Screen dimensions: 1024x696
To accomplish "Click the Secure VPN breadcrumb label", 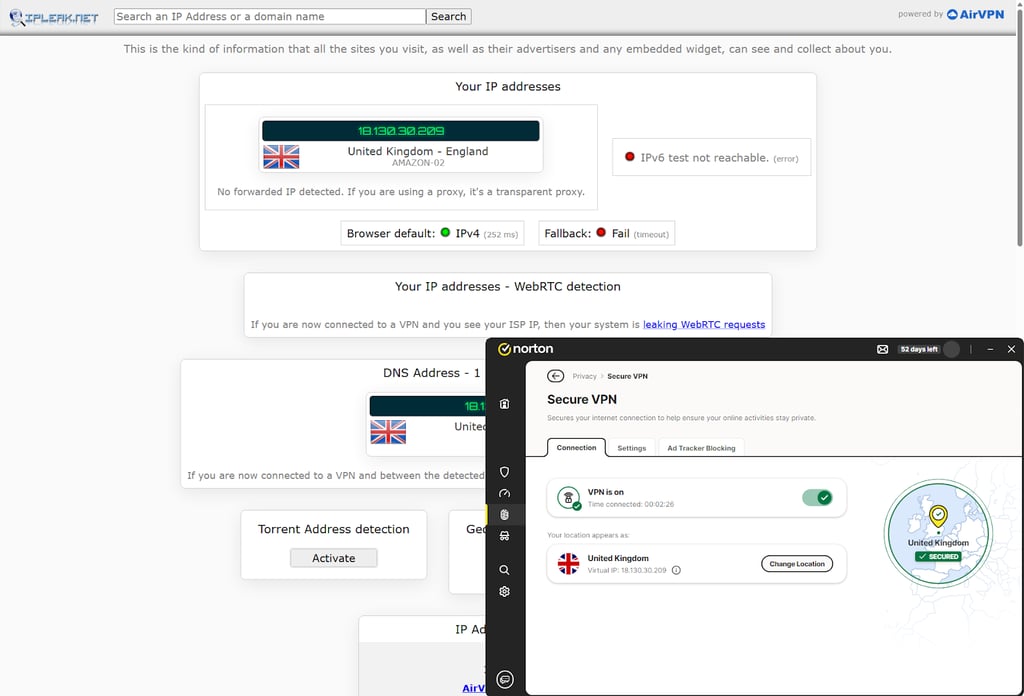I will tap(628, 376).
